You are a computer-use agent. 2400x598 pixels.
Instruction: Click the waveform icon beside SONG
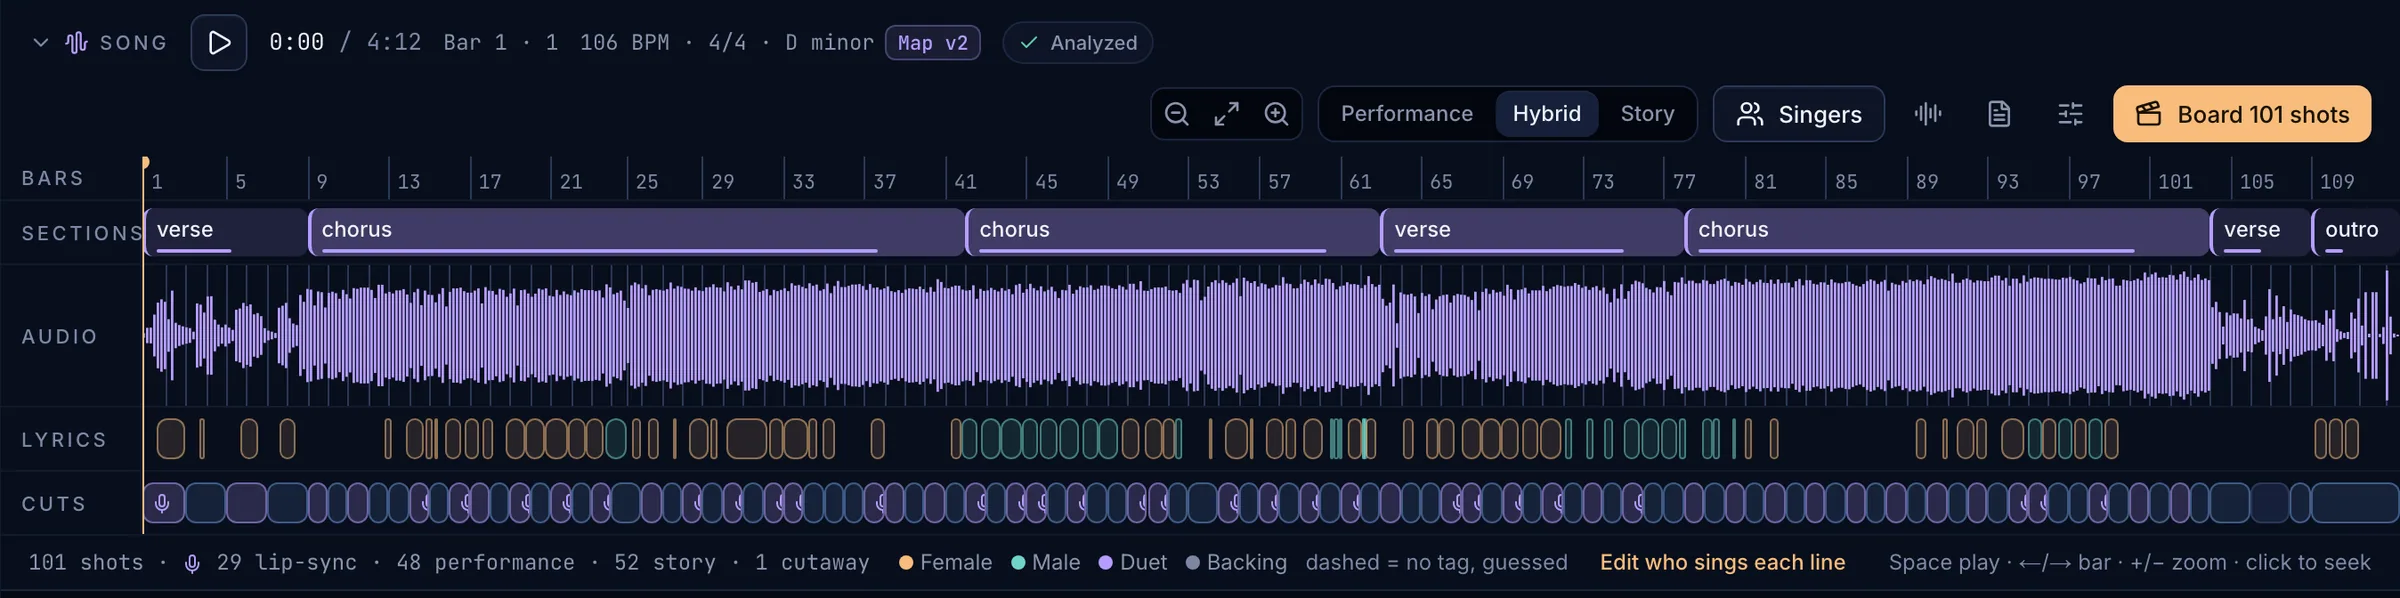(77, 43)
